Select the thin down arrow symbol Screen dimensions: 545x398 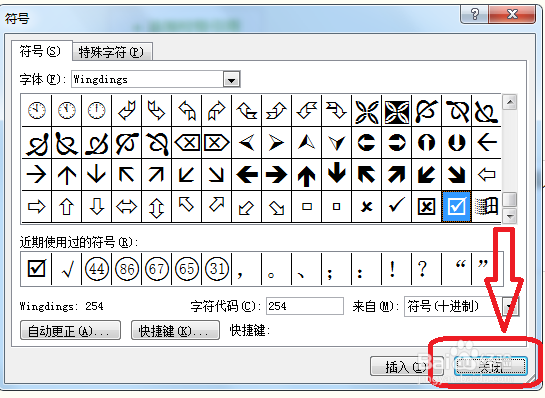(96, 174)
